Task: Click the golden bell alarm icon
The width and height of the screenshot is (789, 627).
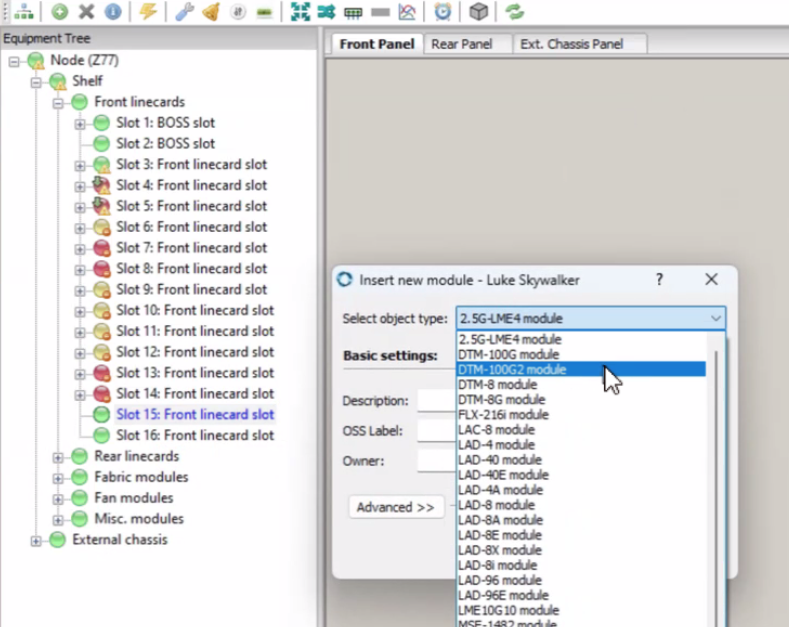Action: [x=211, y=12]
